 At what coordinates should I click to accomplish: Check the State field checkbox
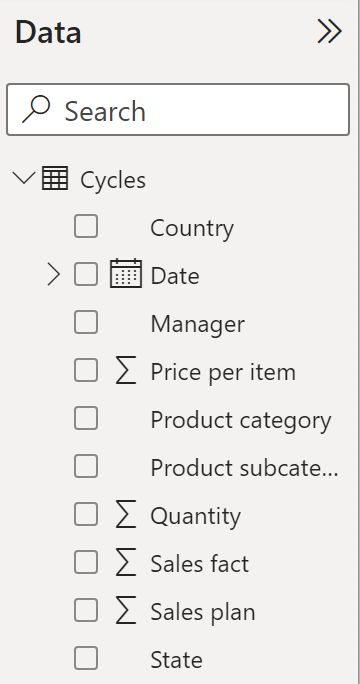point(86,658)
